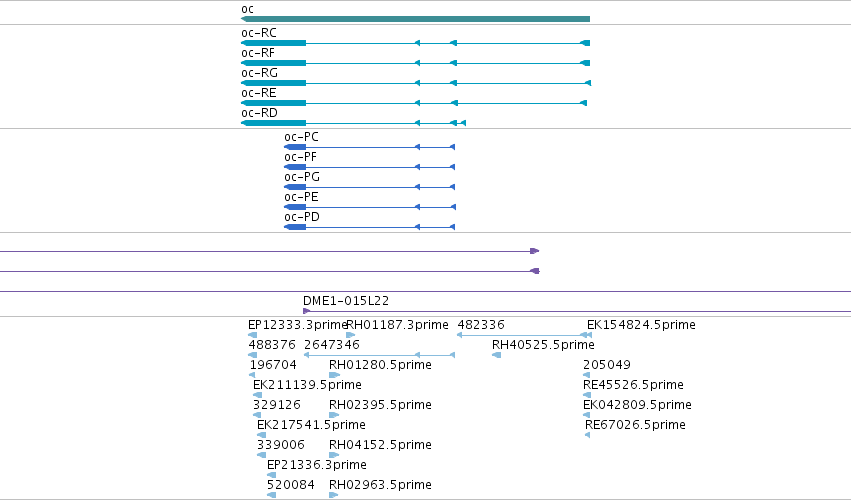Select EK217541.5prime feature label
Viewport: 851px width, 500px height.
[x=312, y=425]
